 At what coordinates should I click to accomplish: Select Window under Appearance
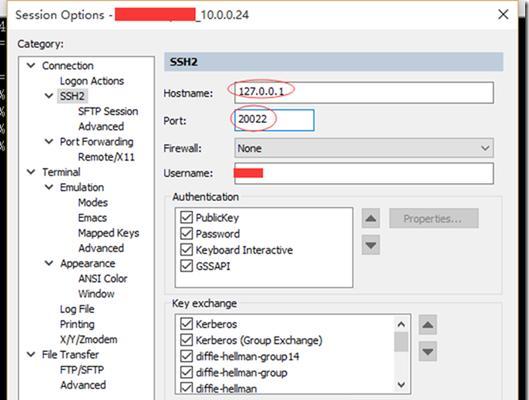click(x=96, y=294)
